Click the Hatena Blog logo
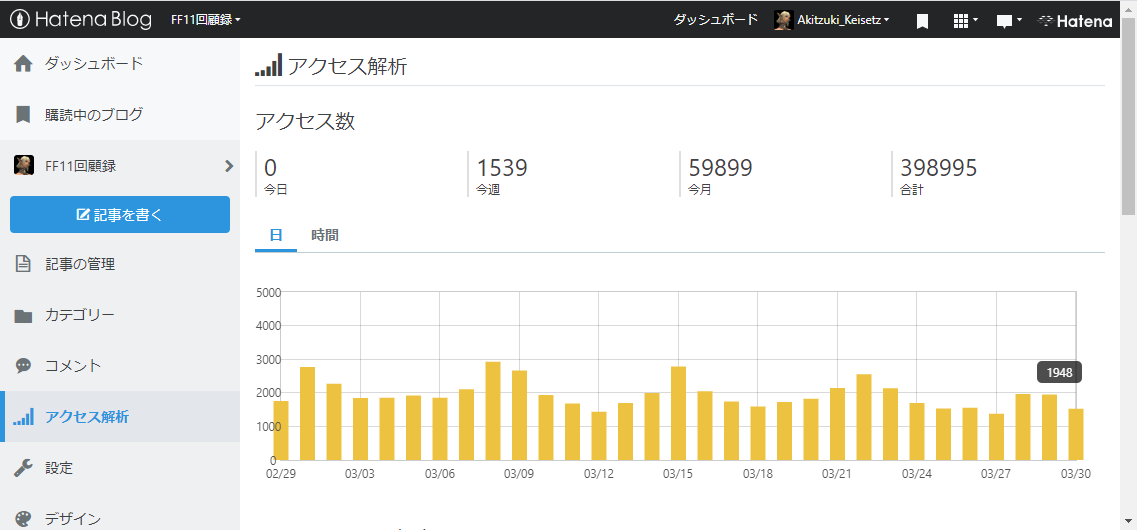Screen dimensions: 1137x530 pos(81,20)
